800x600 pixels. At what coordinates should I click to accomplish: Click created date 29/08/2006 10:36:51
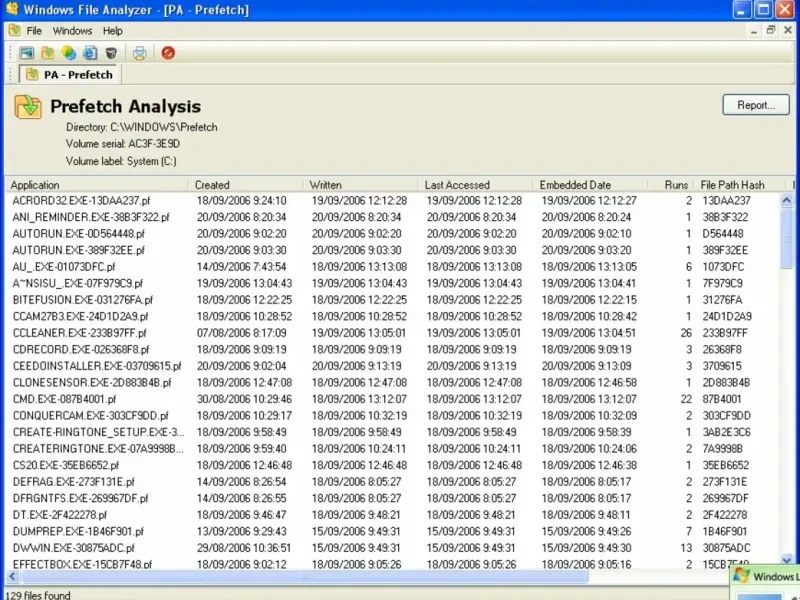pyautogui.click(x=244, y=548)
